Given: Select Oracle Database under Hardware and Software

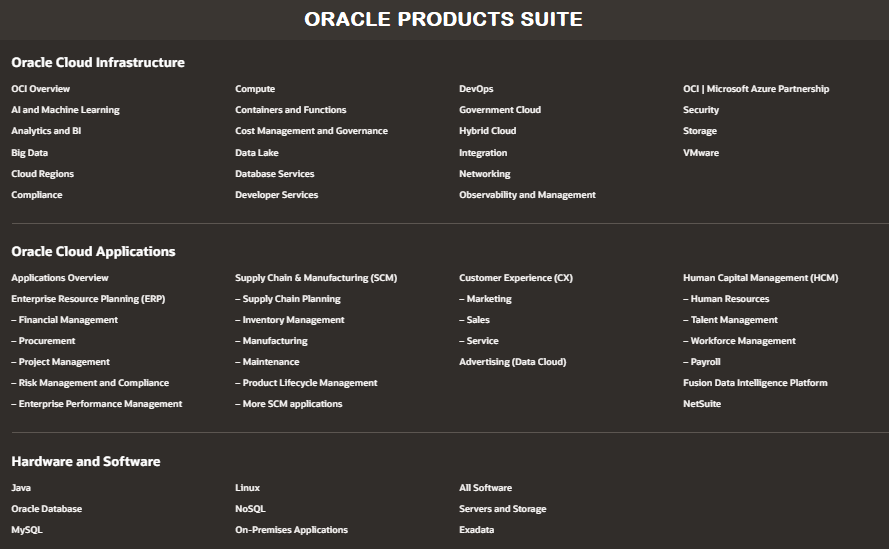Looking at the screenshot, I should (x=46, y=509).
